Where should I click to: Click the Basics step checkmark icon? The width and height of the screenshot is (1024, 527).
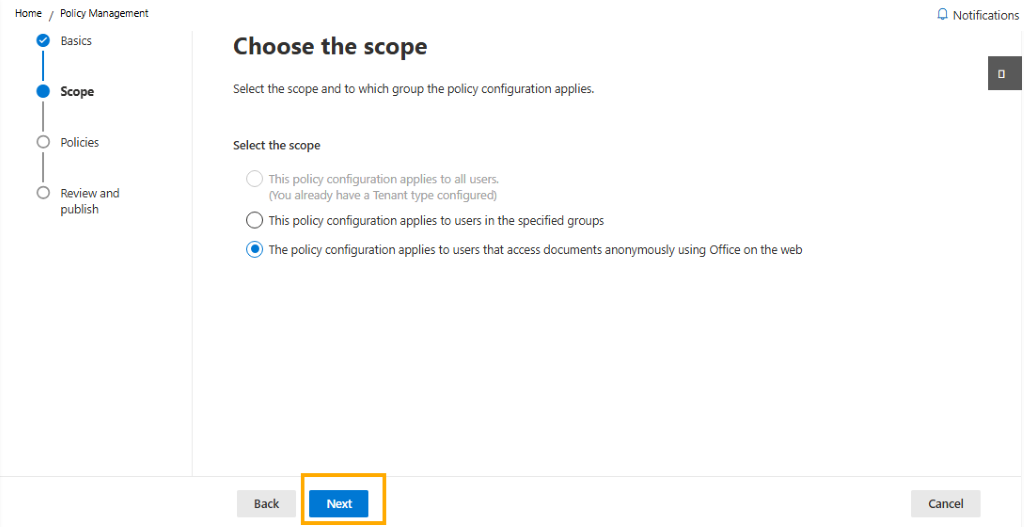click(x=43, y=40)
